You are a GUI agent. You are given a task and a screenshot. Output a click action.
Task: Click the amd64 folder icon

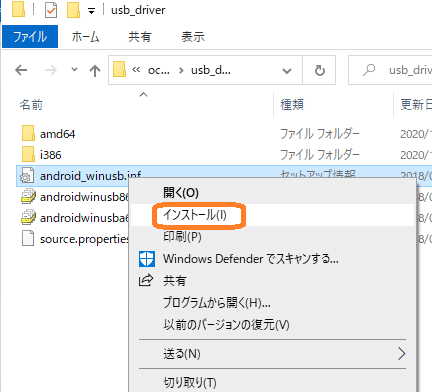coord(28,133)
